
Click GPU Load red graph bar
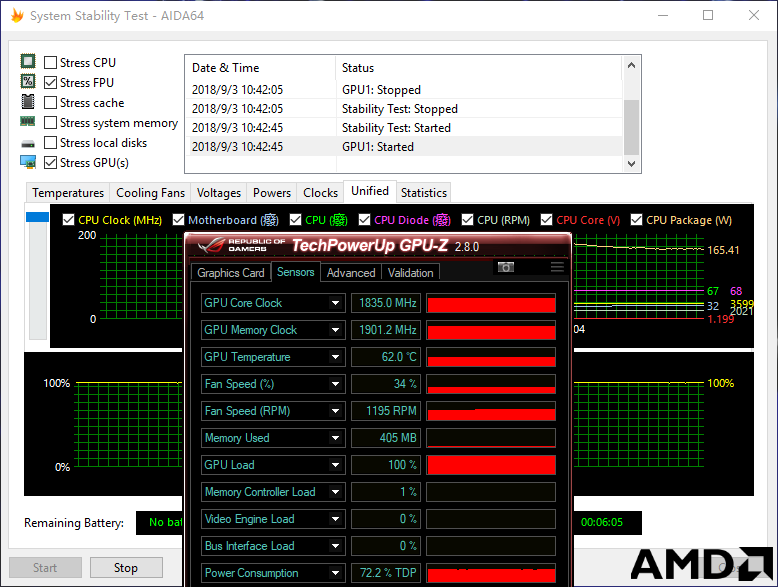pos(491,465)
